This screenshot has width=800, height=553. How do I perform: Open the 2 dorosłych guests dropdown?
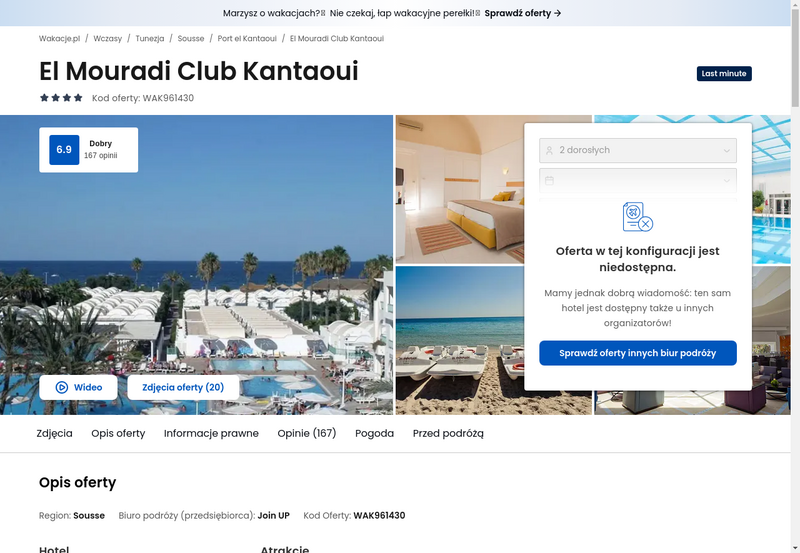tap(638, 150)
